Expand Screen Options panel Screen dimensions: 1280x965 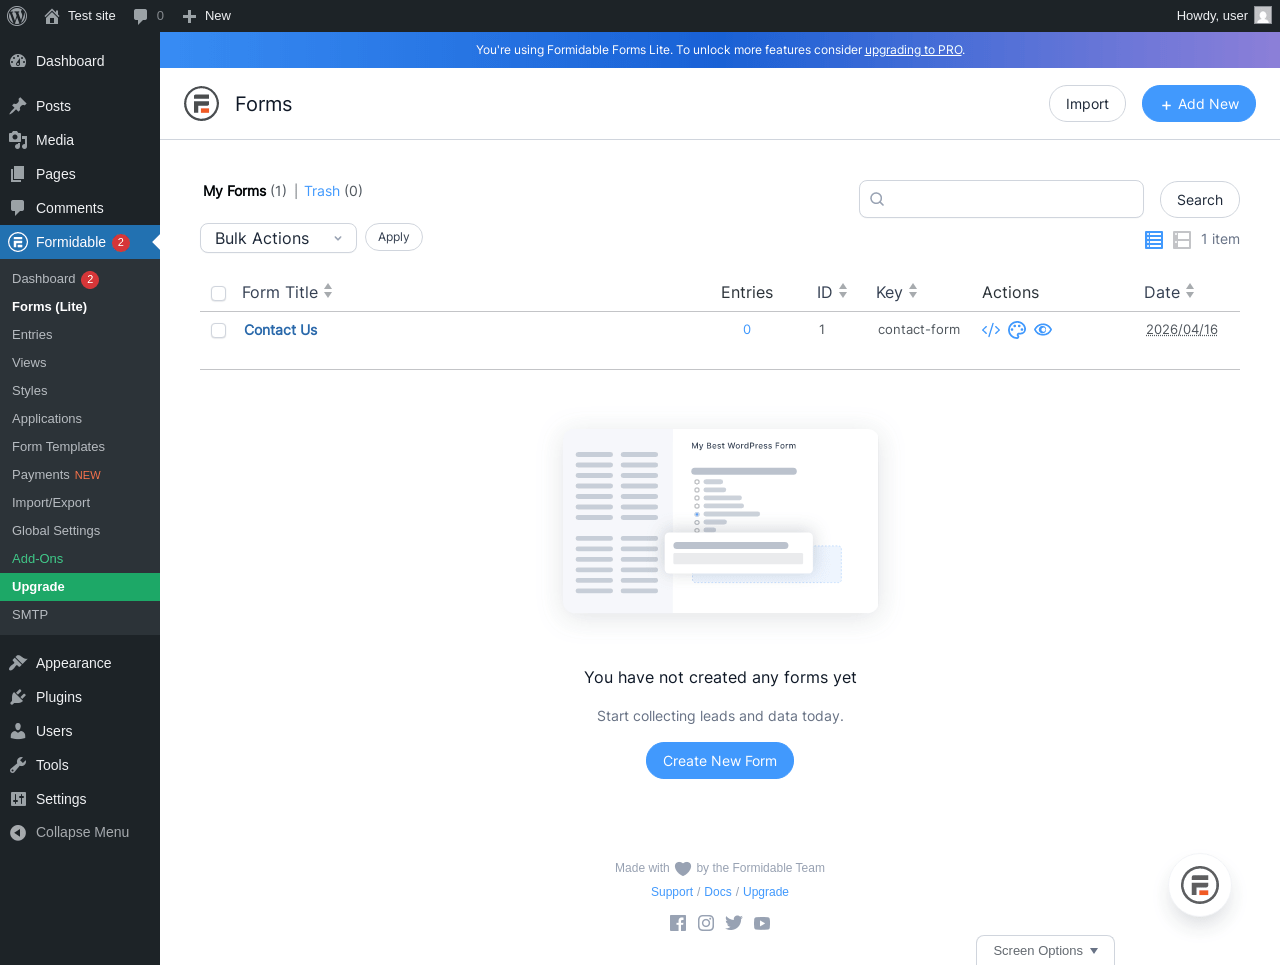pyautogui.click(x=1045, y=950)
